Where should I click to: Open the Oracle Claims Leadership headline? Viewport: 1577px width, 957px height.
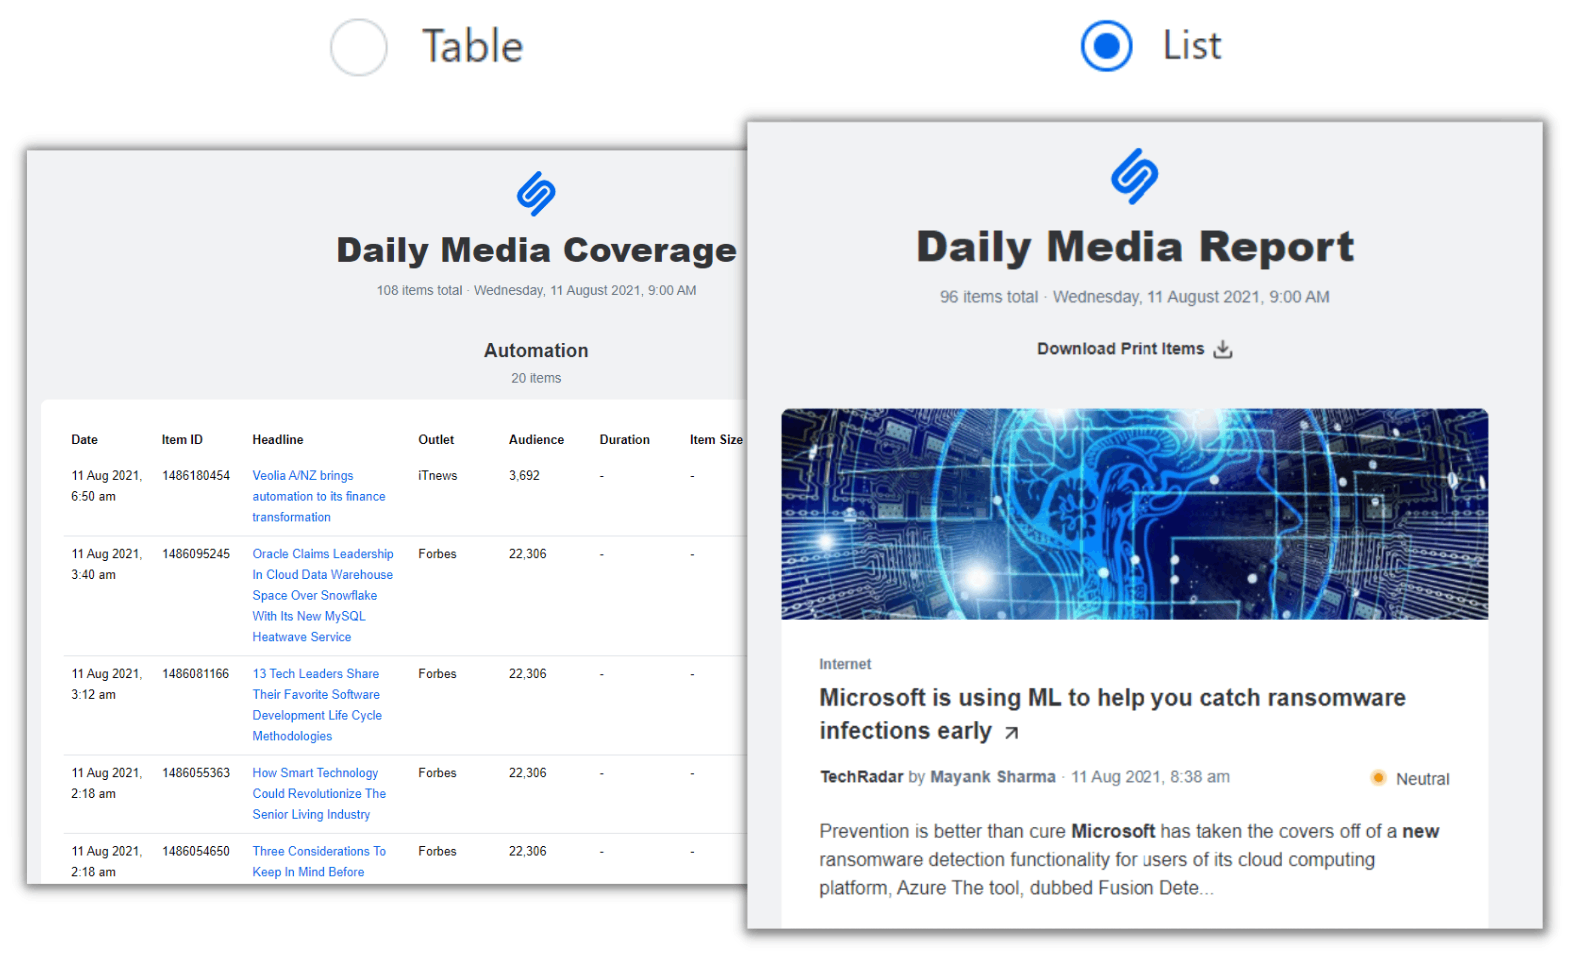[322, 595]
